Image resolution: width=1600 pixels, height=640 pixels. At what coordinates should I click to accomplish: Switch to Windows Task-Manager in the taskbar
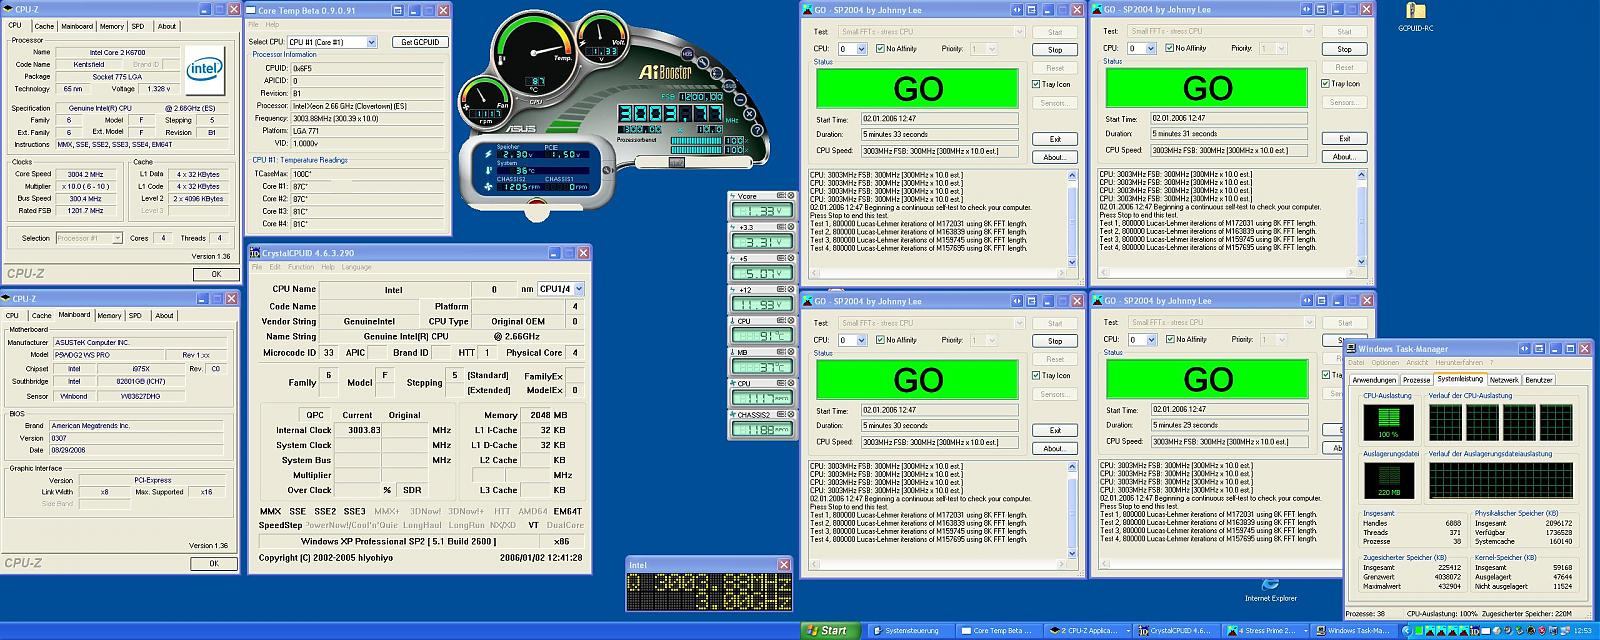click(x=1354, y=631)
